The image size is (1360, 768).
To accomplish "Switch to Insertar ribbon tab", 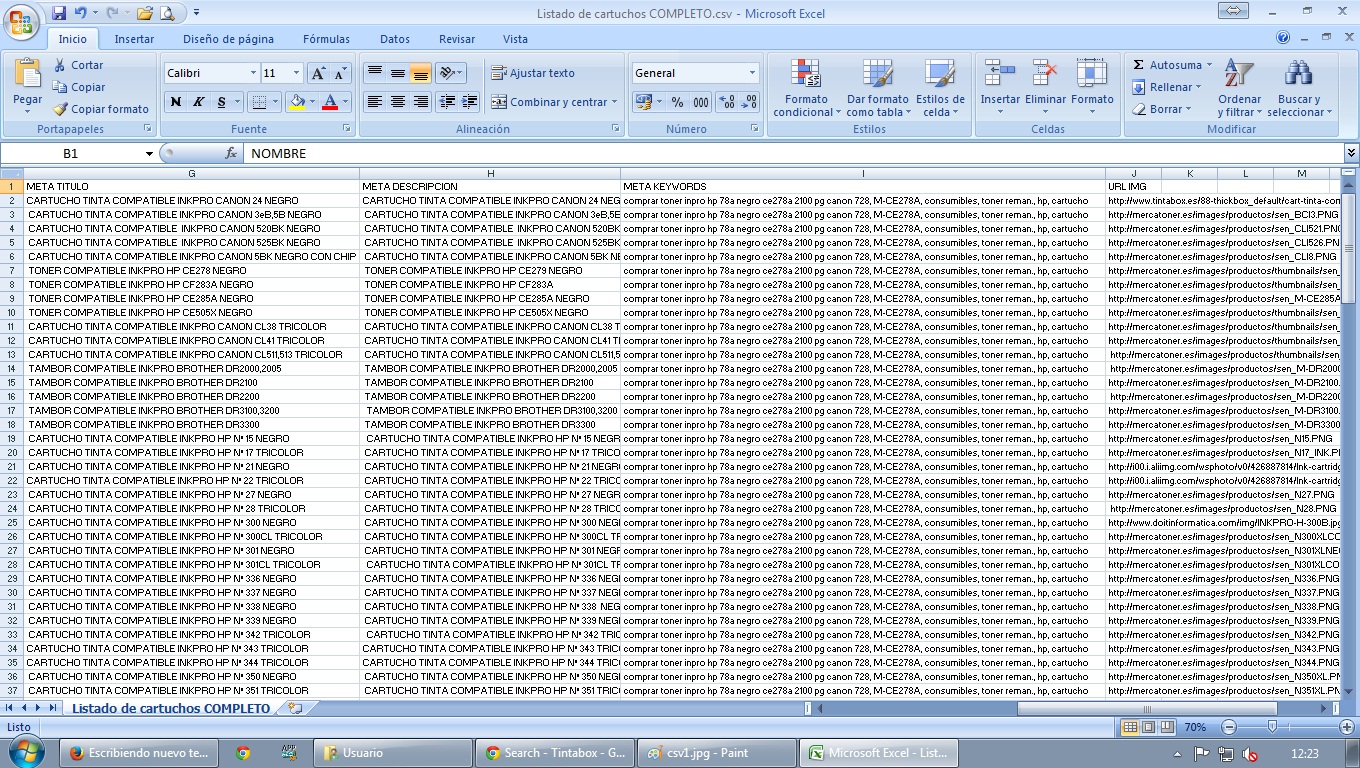I will coord(134,39).
